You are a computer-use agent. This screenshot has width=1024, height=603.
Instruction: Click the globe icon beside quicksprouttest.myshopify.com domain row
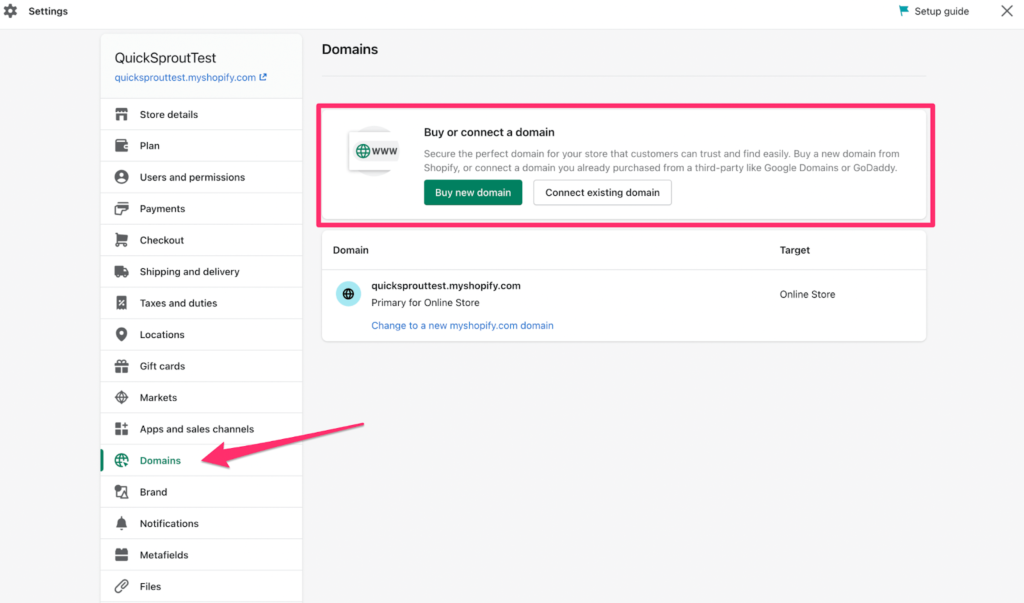[348, 294]
